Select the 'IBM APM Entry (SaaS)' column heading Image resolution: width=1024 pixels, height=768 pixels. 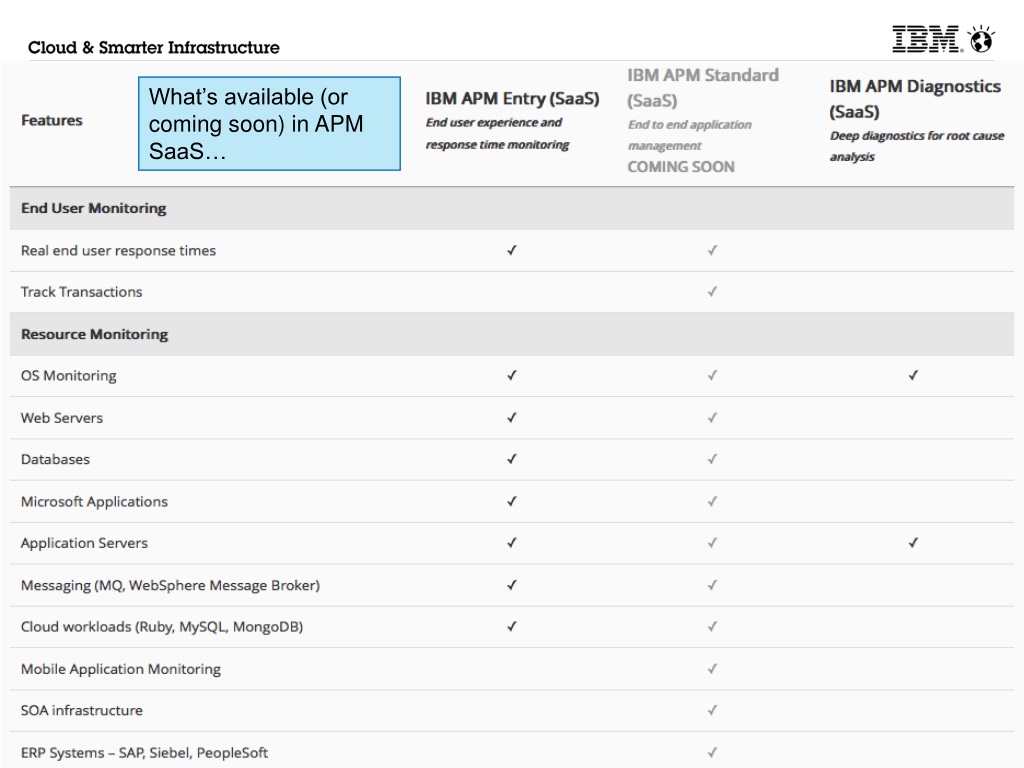(512, 98)
